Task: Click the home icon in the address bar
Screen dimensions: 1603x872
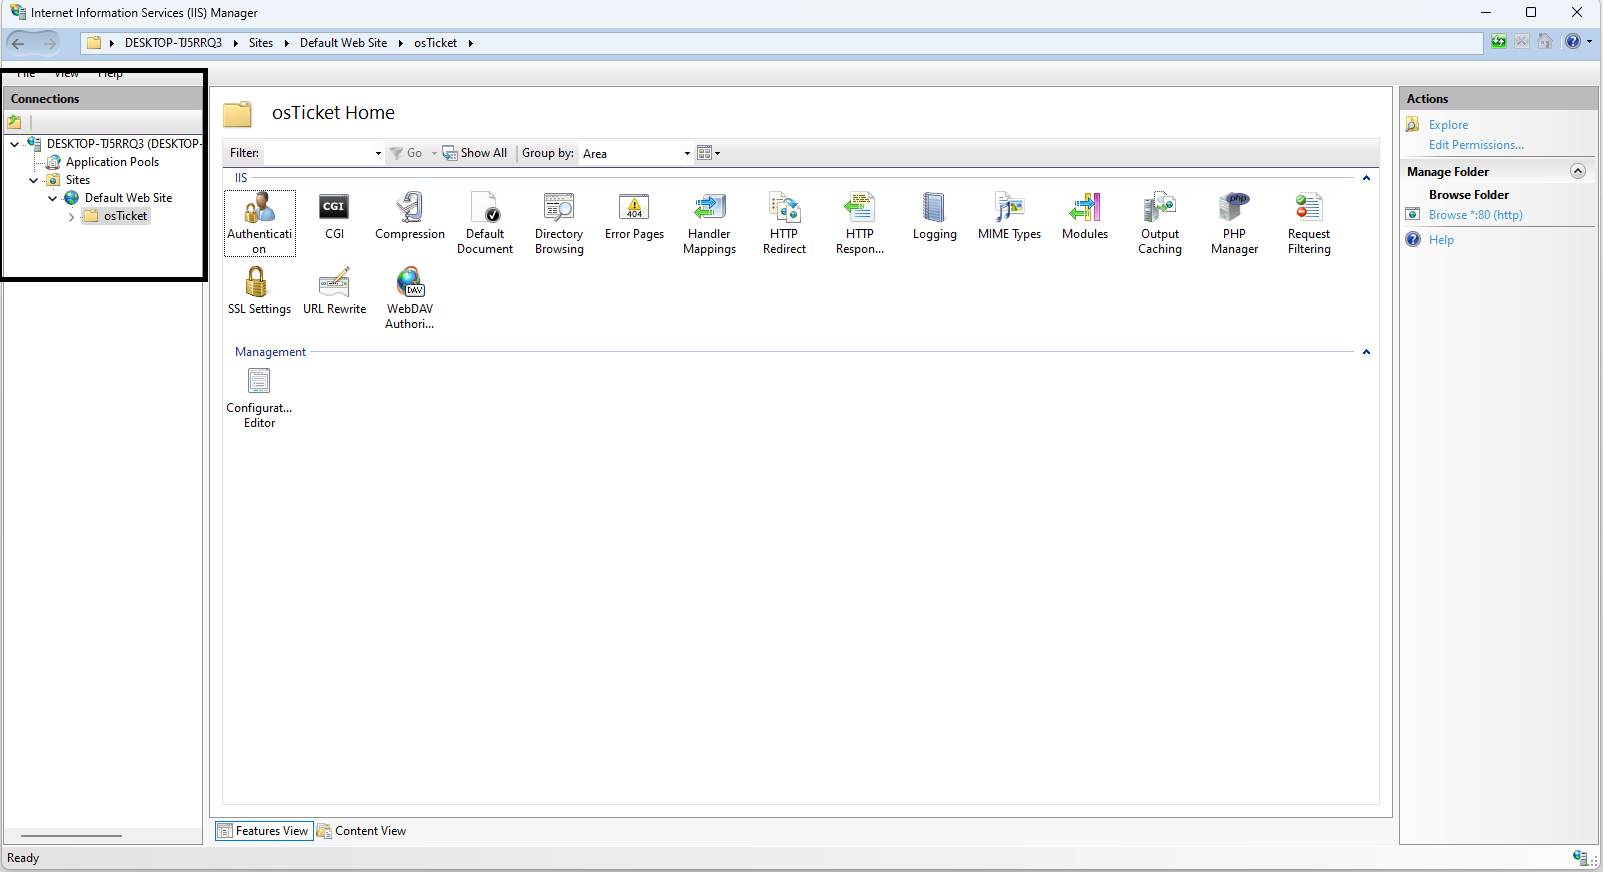Action: click(1545, 42)
